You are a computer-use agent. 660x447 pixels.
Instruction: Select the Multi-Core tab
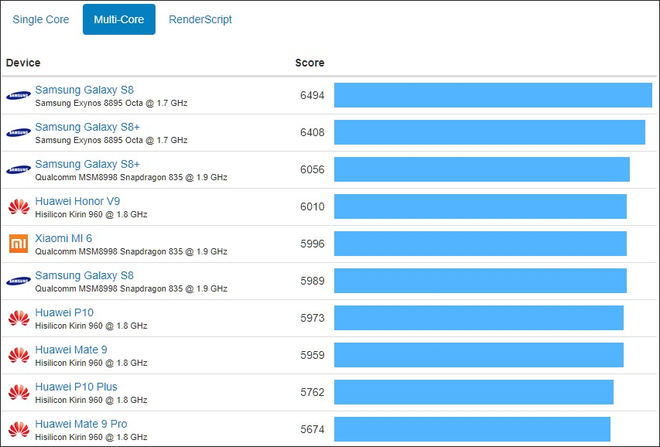click(119, 20)
